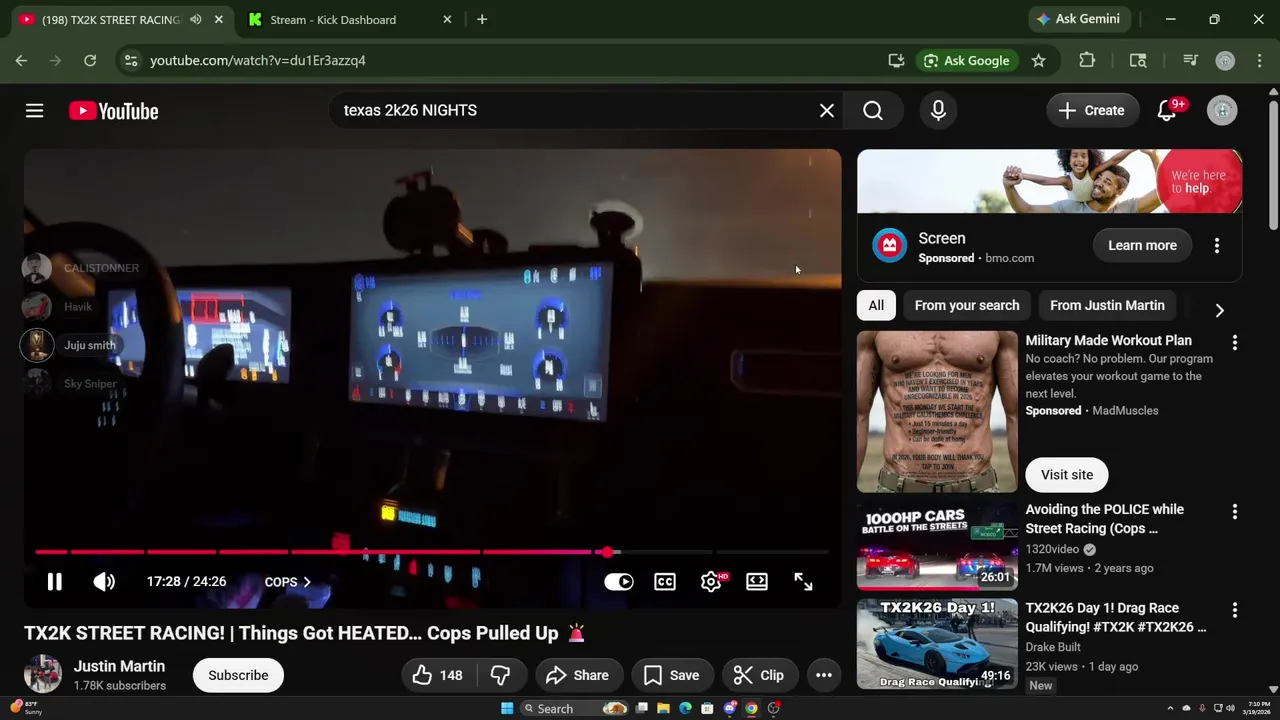The width and height of the screenshot is (1280, 720).
Task: Open Windows Start menu
Action: click(x=507, y=709)
